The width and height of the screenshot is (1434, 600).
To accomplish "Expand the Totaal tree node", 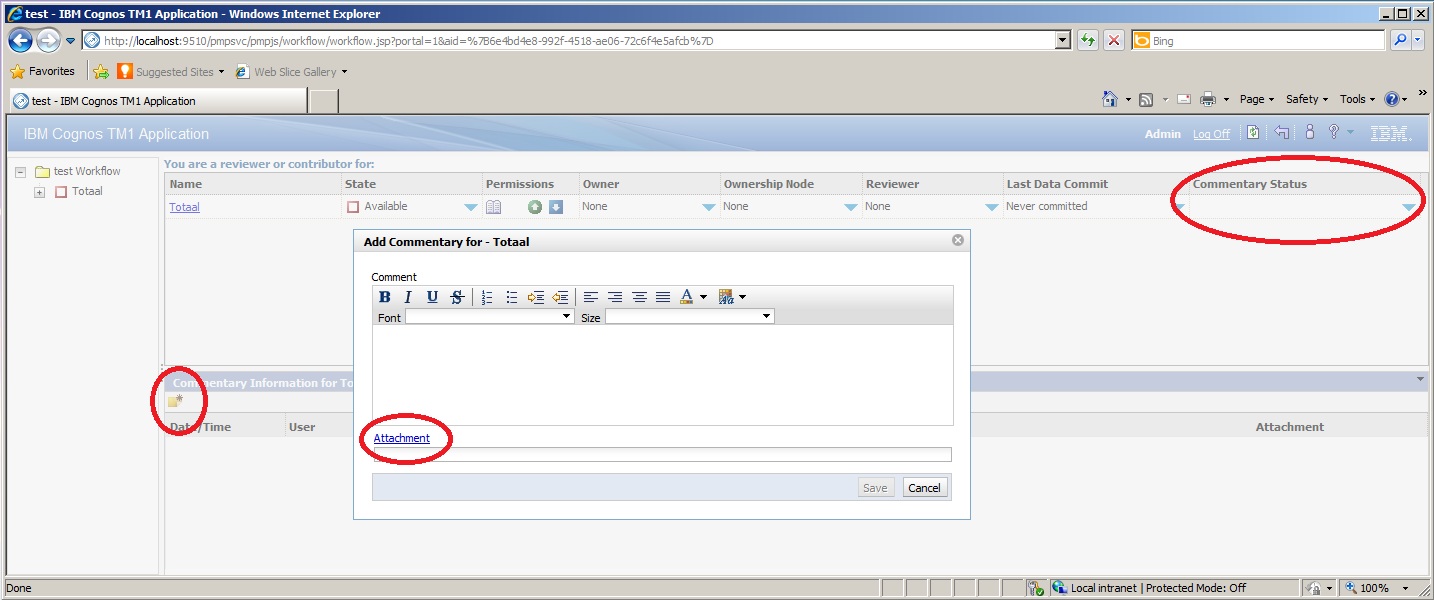I will 40,192.
